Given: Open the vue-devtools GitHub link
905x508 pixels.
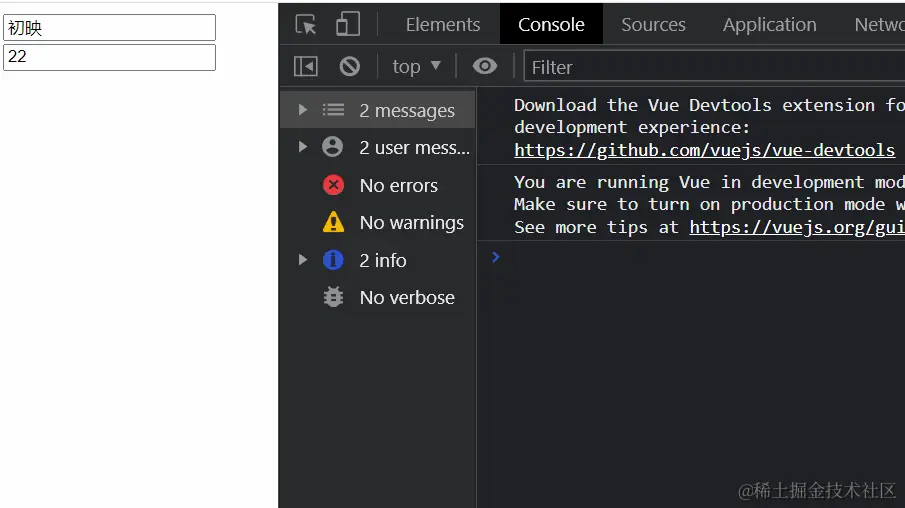Looking at the screenshot, I should (x=704, y=150).
